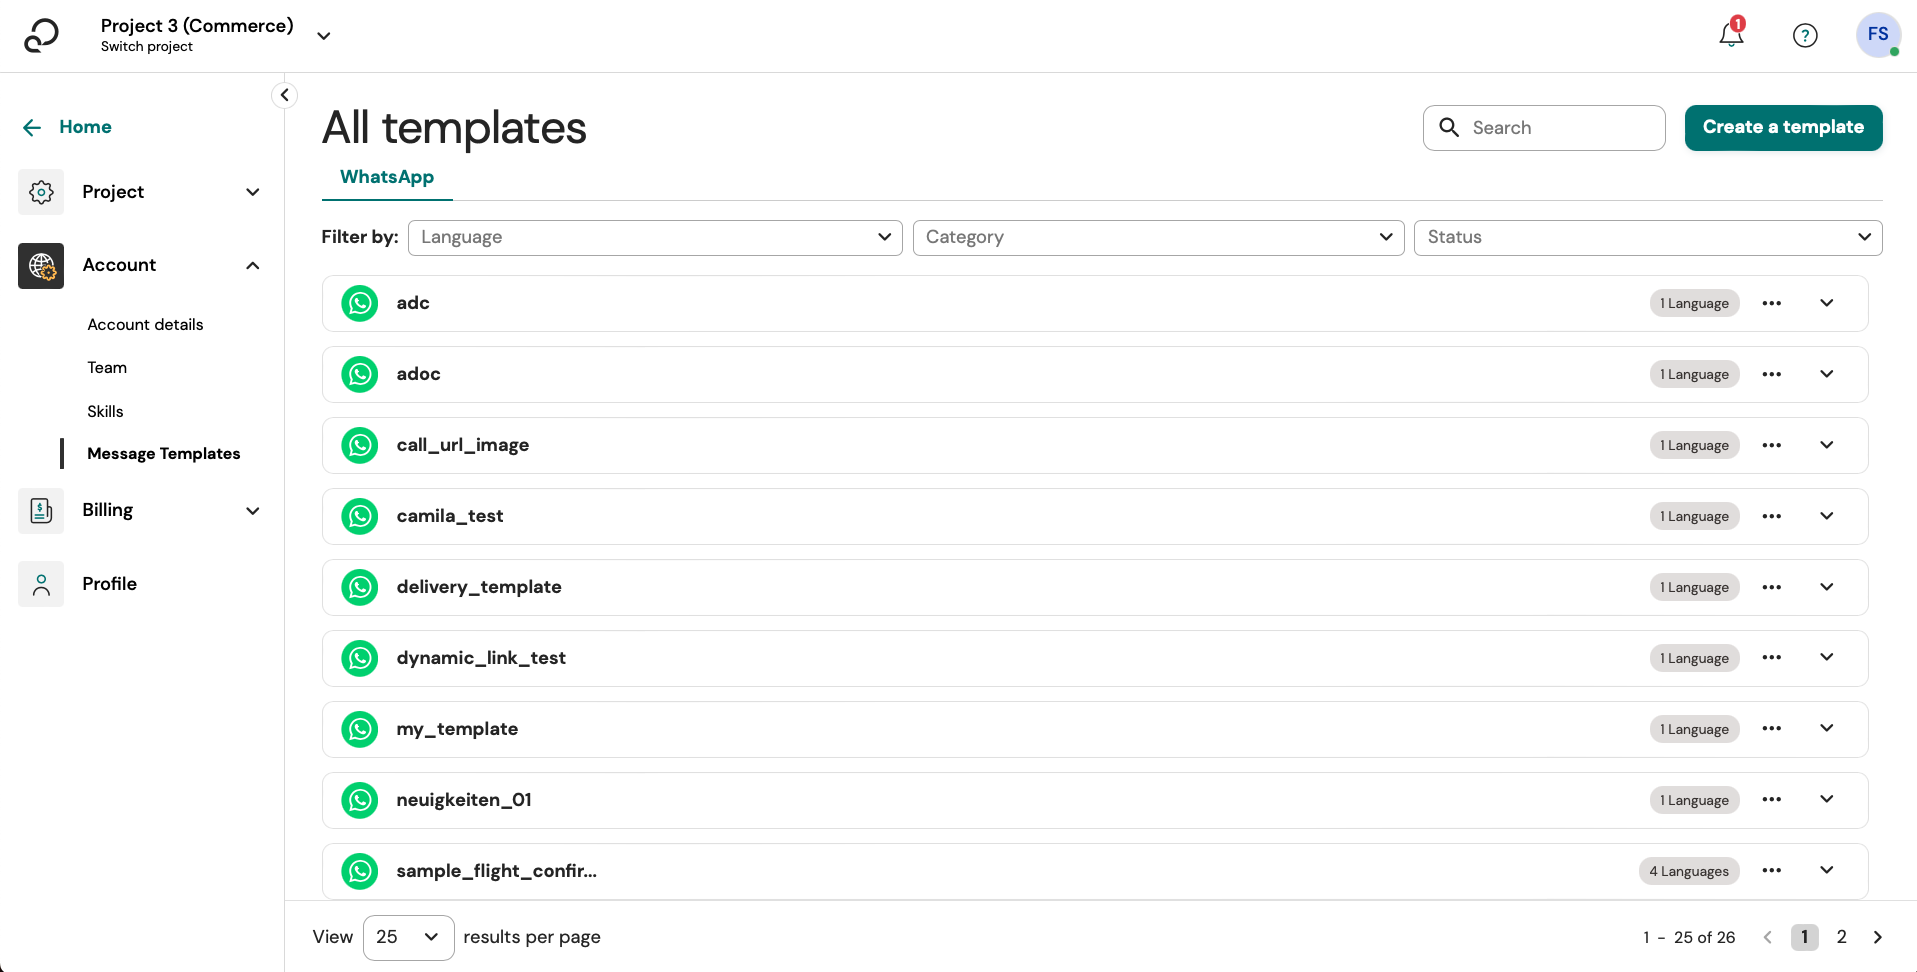Click the Billing sidebar icon
The image size is (1917, 972).
coord(41,511)
